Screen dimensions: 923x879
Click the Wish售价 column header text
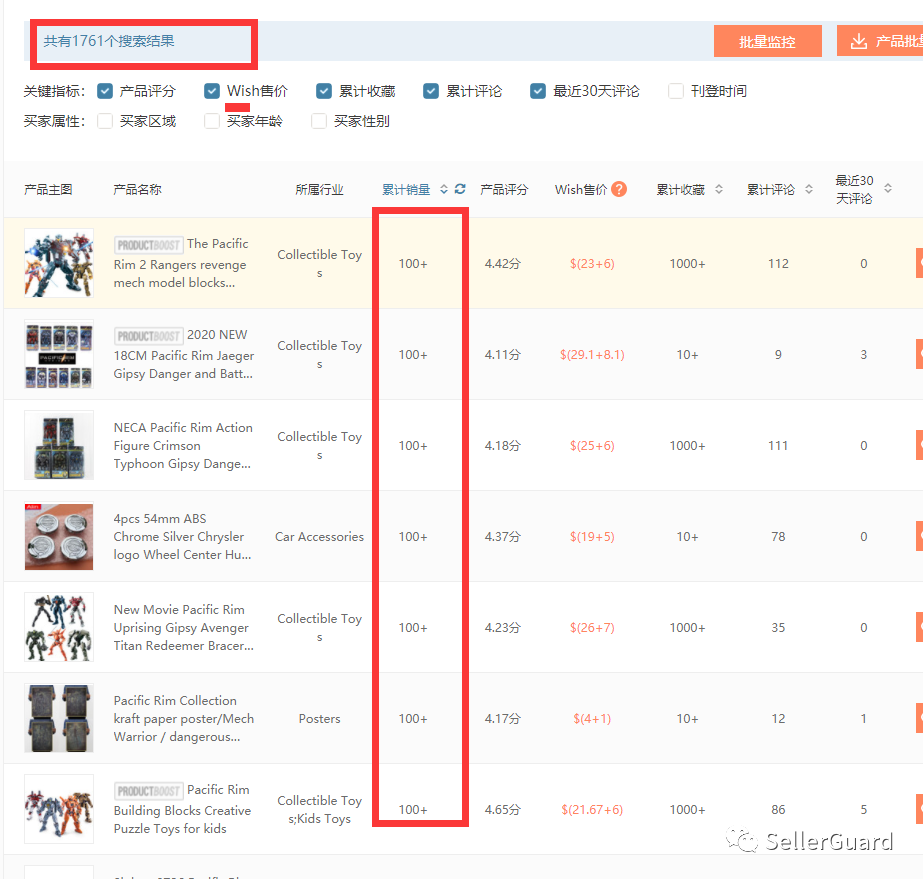click(580, 189)
